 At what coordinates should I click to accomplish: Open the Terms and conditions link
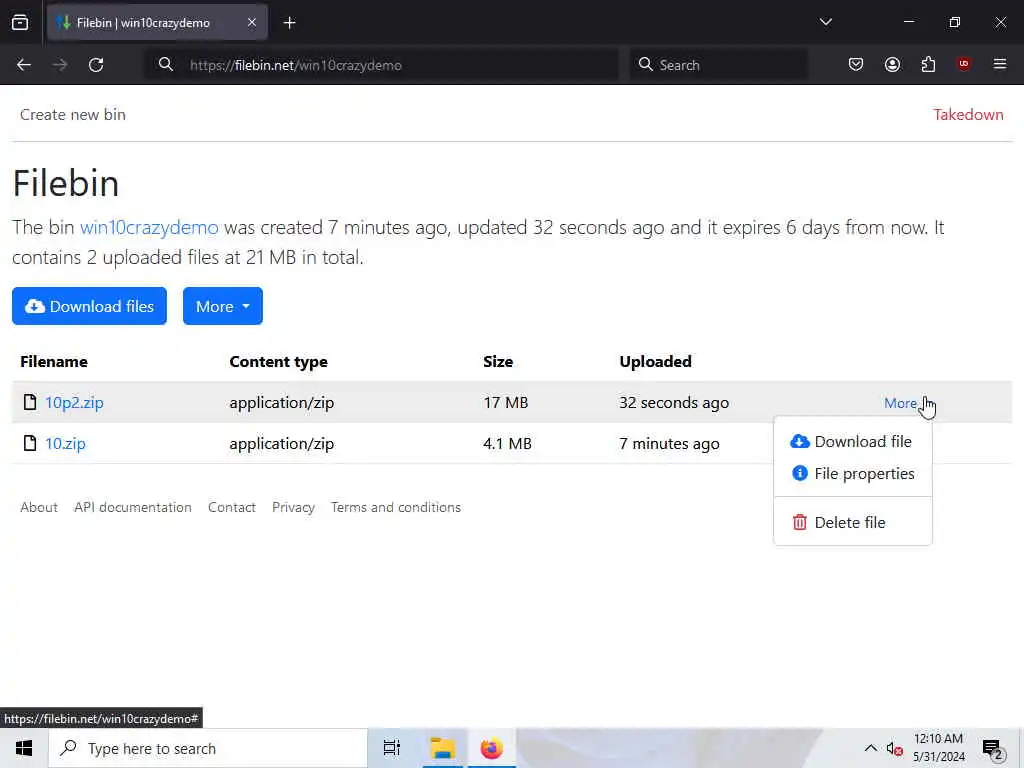coord(396,507)
